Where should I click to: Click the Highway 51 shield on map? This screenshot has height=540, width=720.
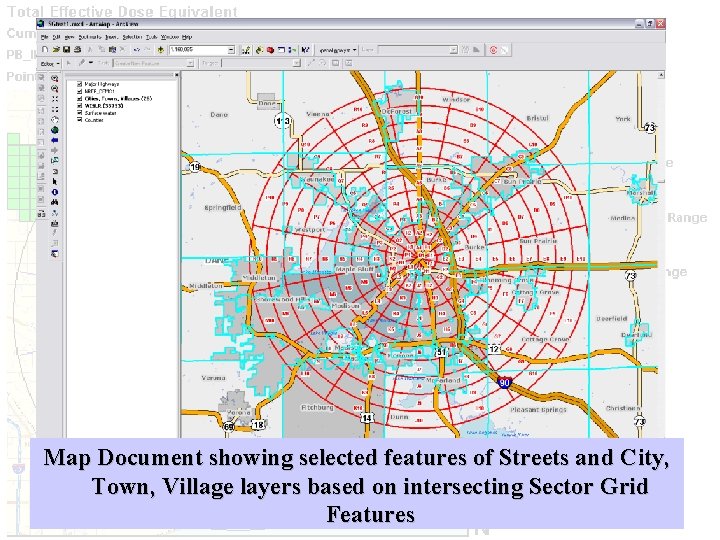441,352
